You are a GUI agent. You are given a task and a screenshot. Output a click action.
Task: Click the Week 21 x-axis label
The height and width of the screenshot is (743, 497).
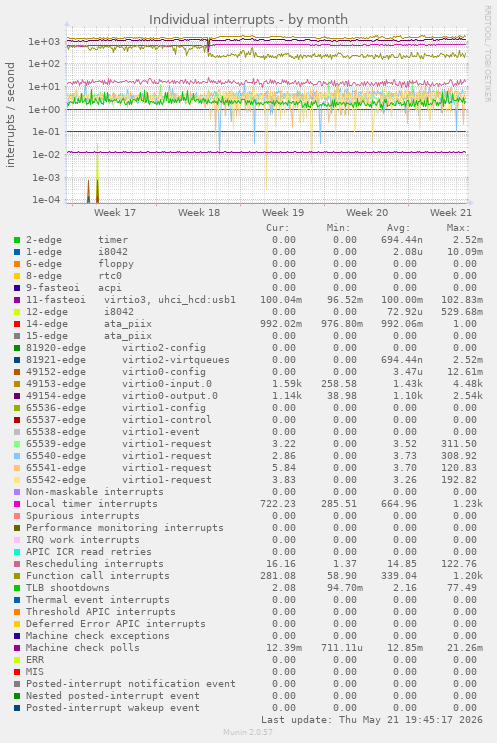451,213
